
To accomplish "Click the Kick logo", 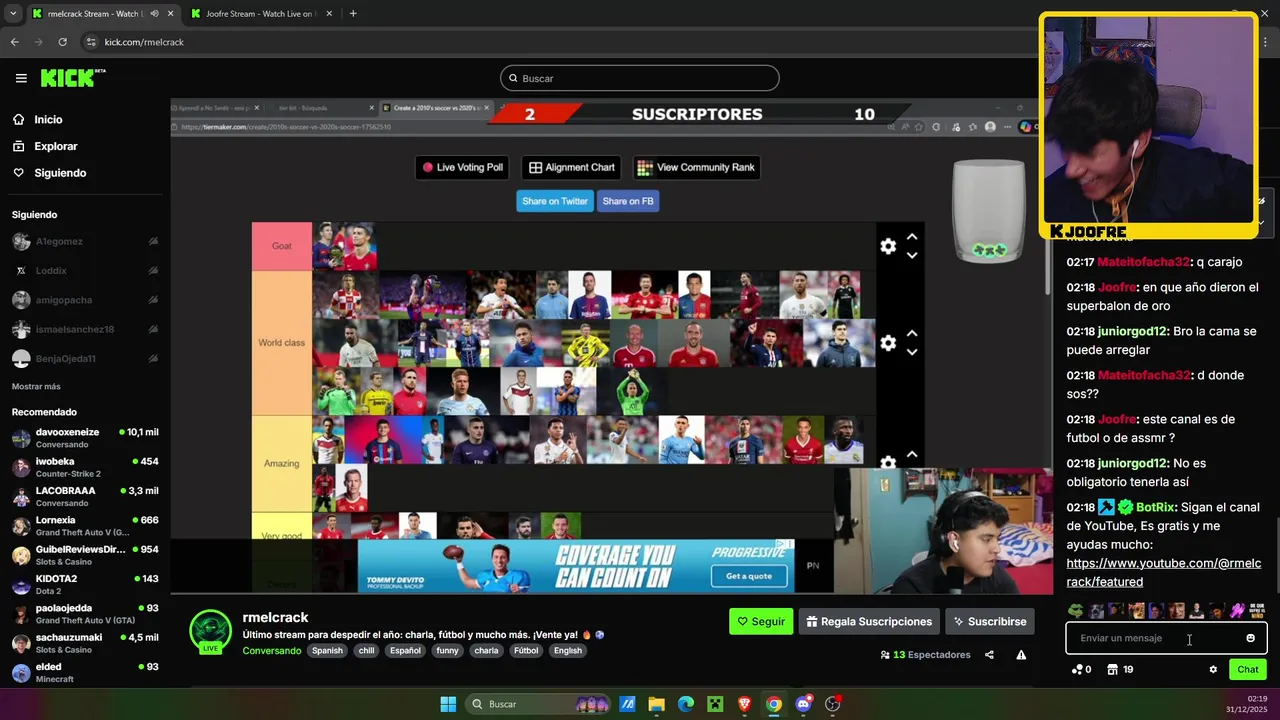I will 72,78.
